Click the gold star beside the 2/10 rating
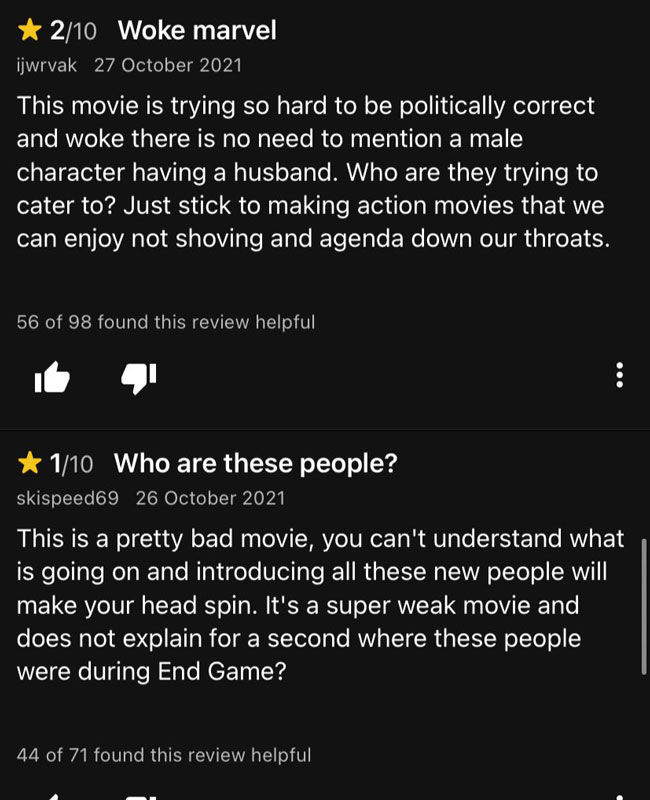The image size is (650, 800). coord(30,30)
